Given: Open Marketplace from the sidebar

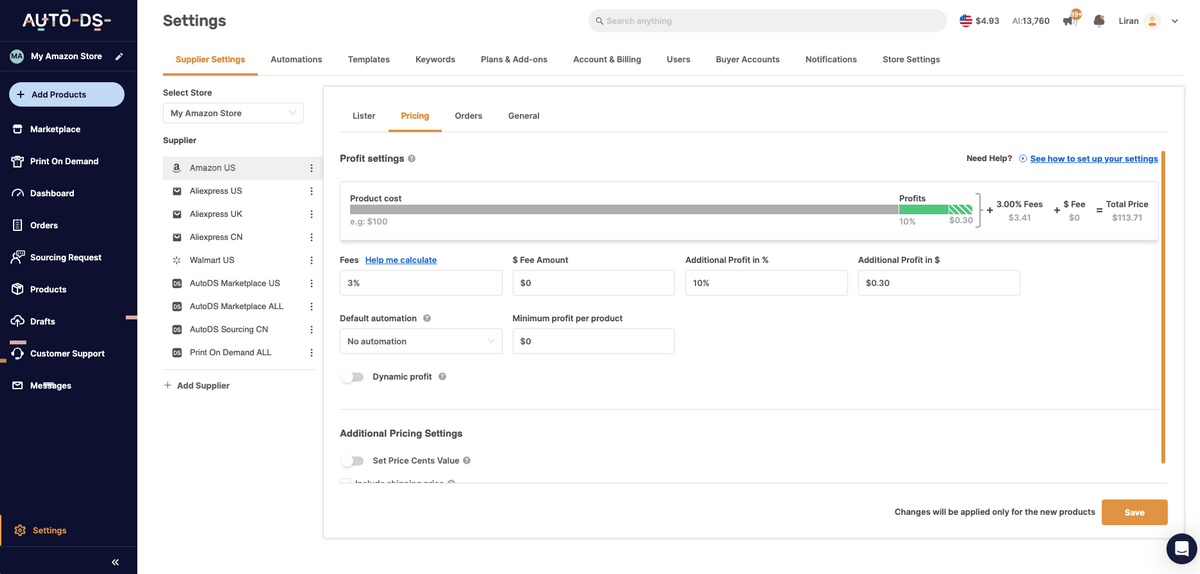Looking at the screenshot, I should [x=55, y=129].
